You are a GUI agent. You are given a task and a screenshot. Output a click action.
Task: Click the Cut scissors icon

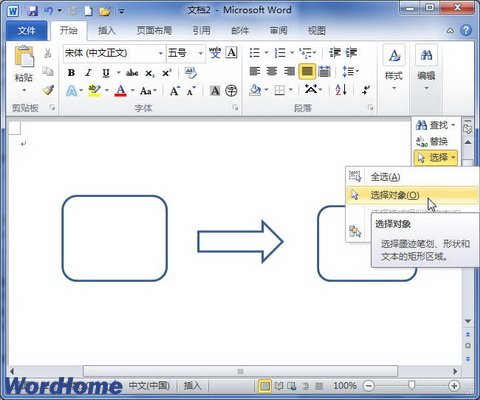coord(48,53)
